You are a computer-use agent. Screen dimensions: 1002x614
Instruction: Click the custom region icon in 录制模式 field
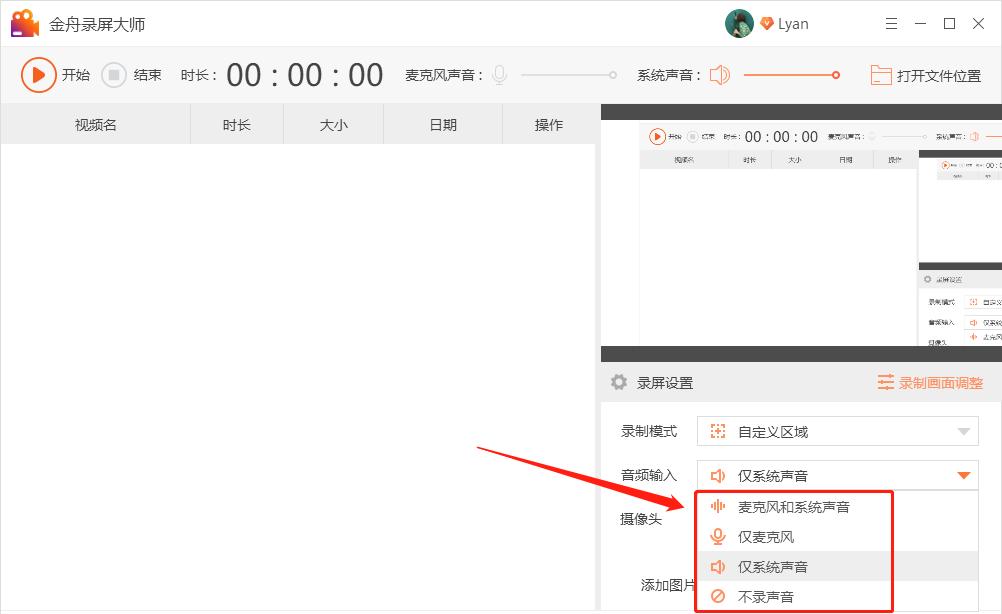718,431
